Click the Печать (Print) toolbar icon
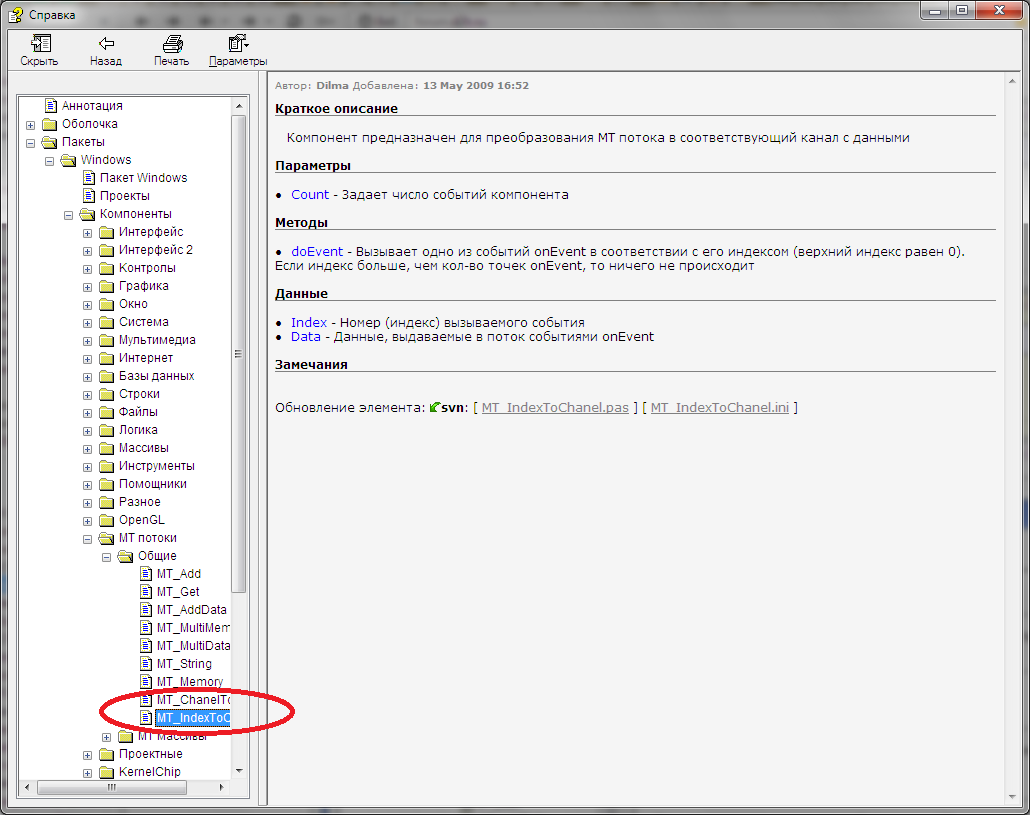 click(x=172, y=44)
